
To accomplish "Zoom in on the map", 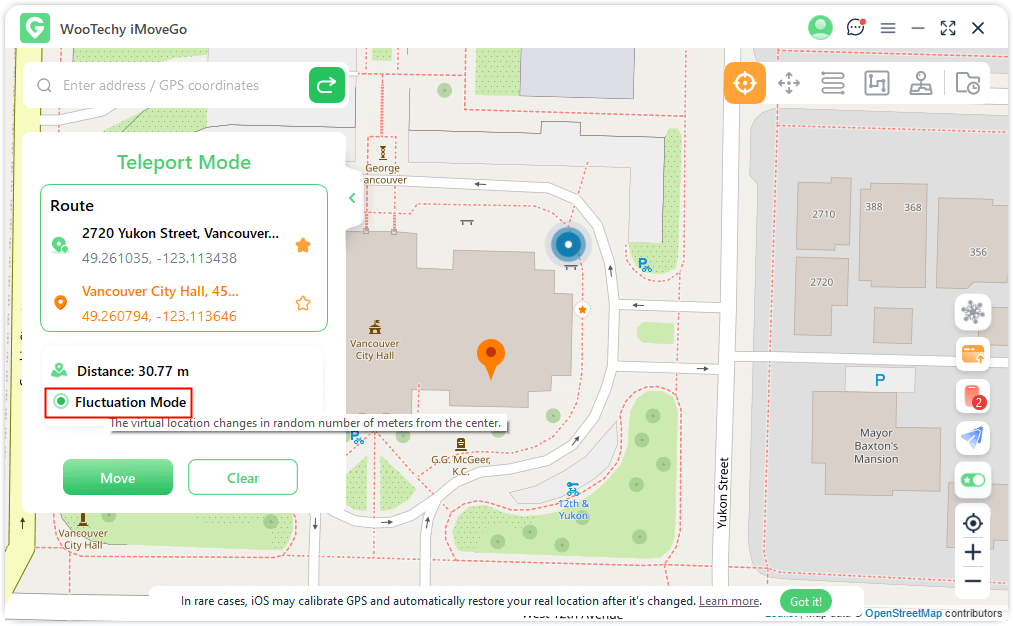I will [973, 552].
